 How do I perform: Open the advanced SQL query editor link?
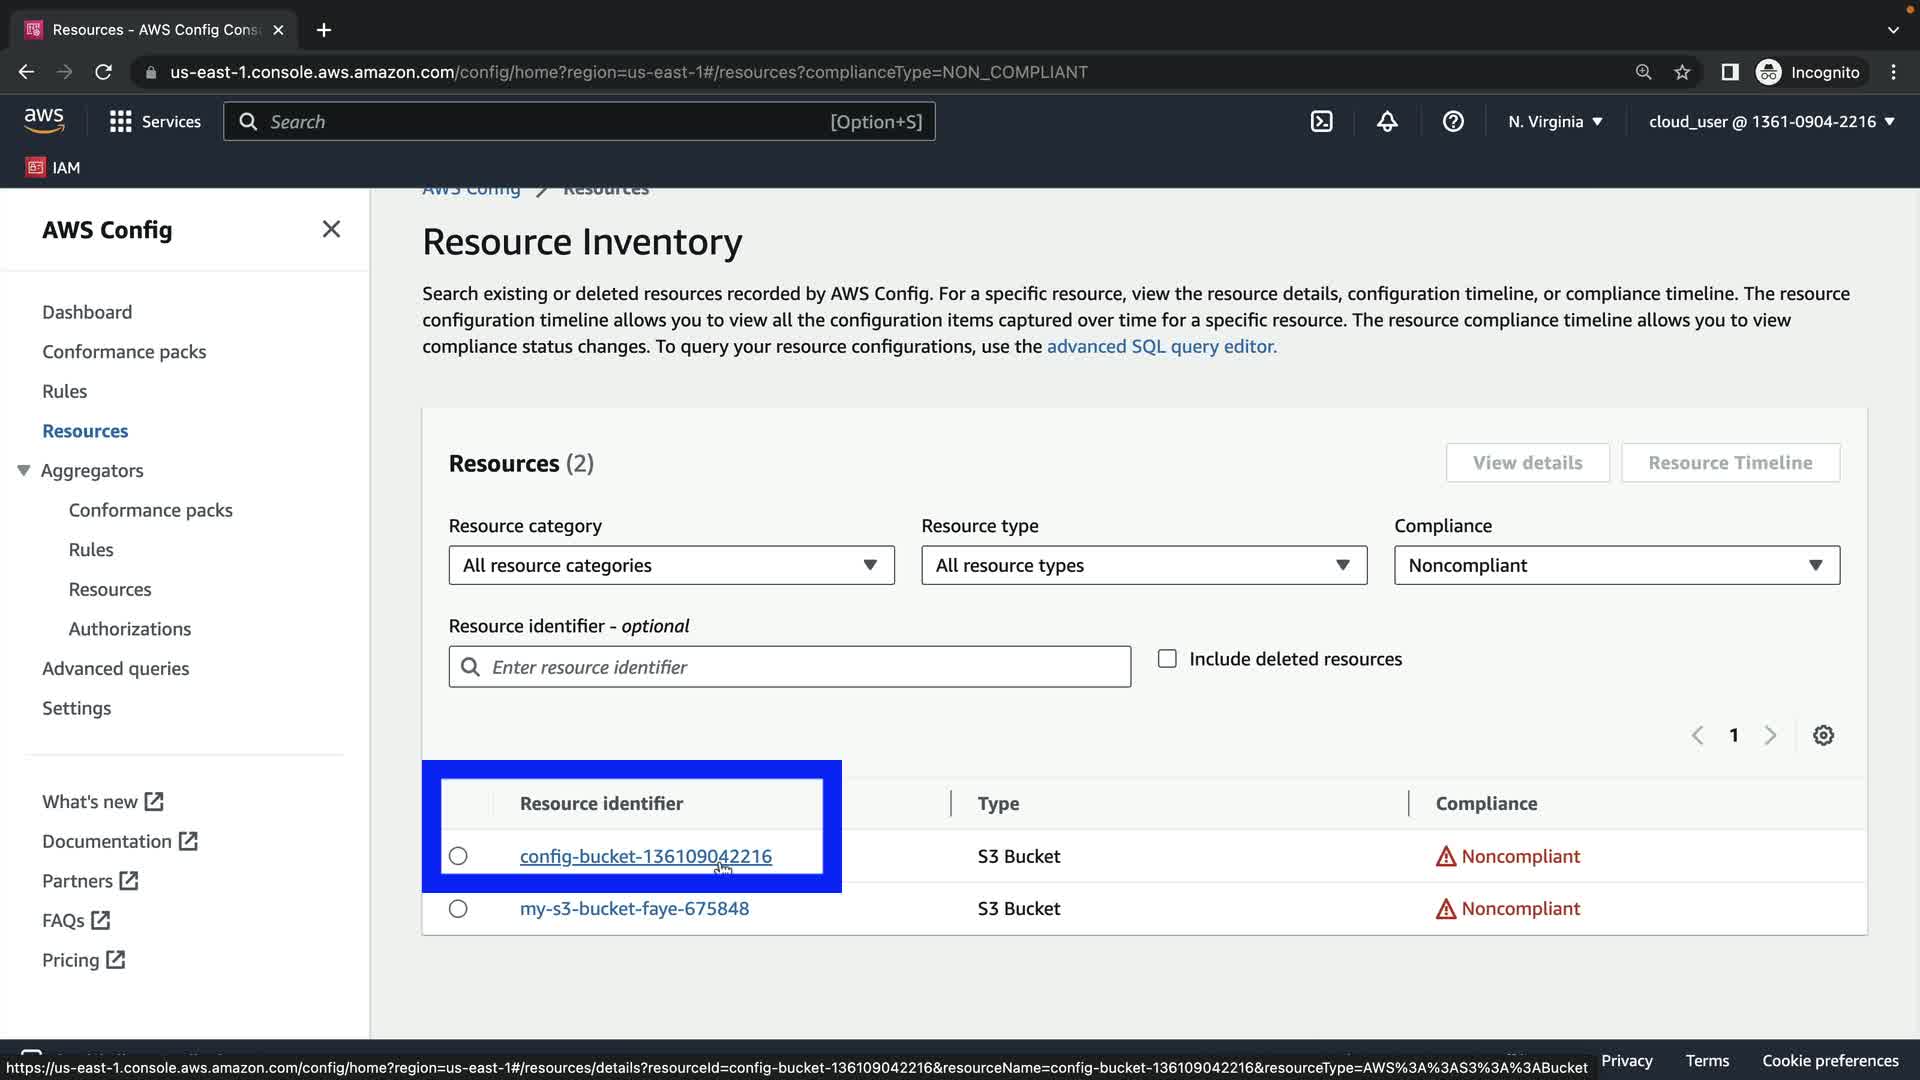pyautogui.click(x=1161, y=346)
